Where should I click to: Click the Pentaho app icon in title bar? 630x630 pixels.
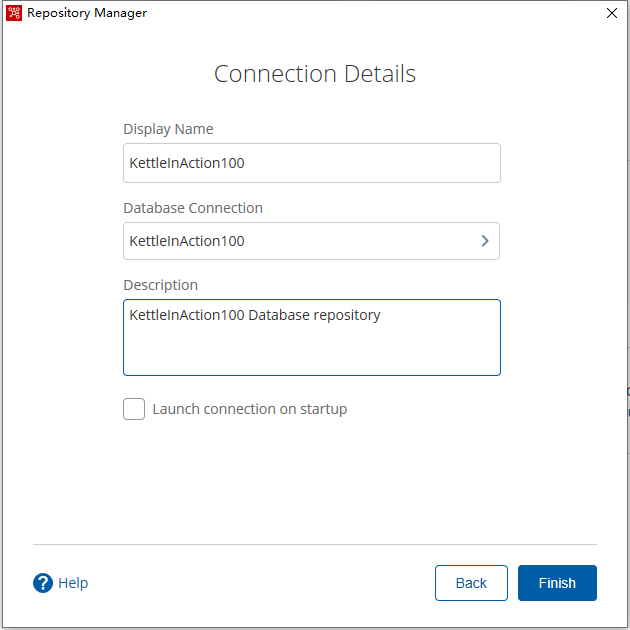(14, 13)
